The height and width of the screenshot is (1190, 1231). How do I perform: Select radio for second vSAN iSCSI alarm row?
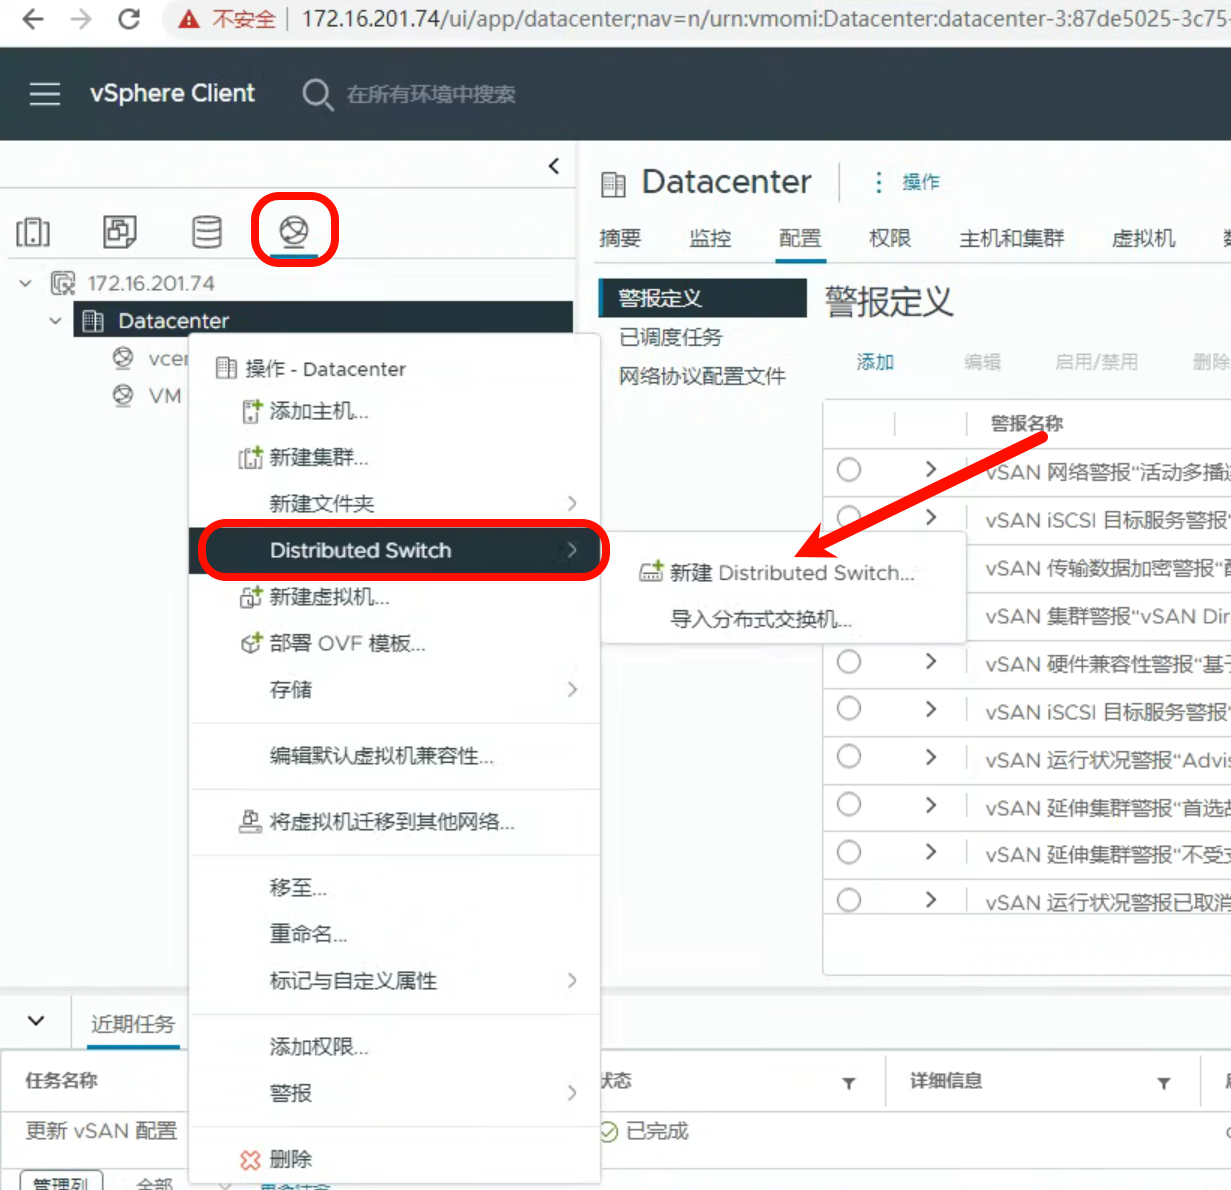coord(849,709)
